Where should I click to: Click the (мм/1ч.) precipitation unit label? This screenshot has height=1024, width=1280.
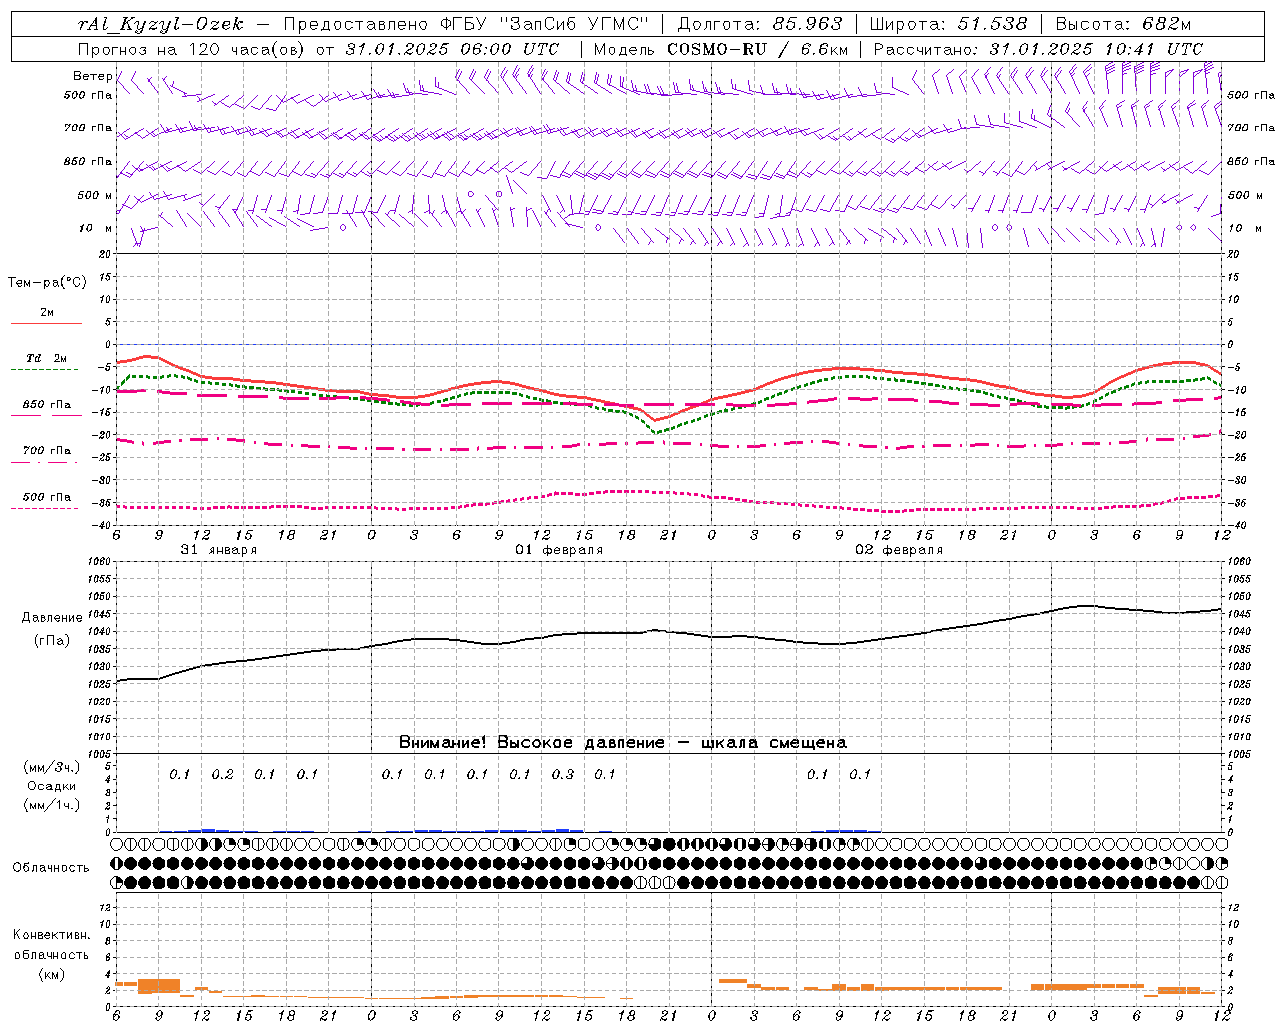point(52,805)
